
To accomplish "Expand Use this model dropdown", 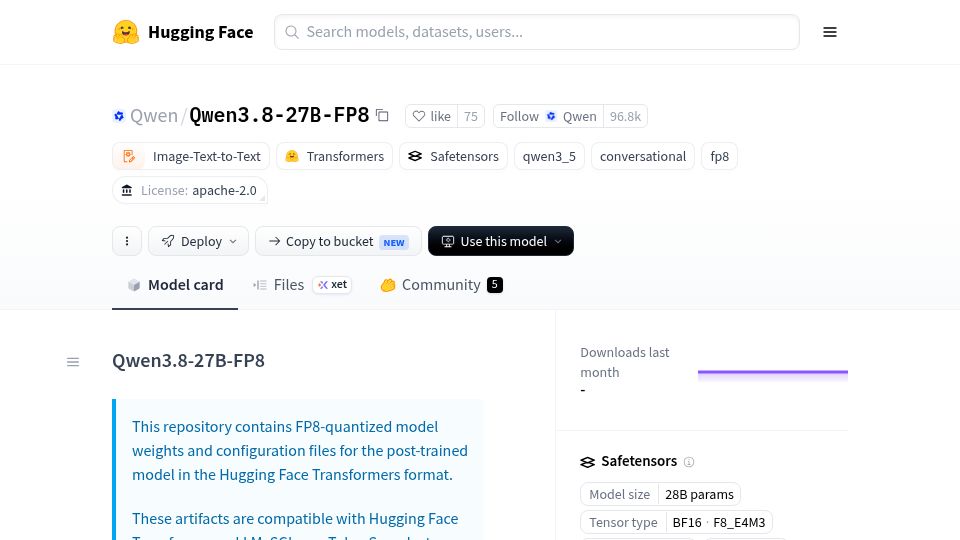I will coord(501,241).
